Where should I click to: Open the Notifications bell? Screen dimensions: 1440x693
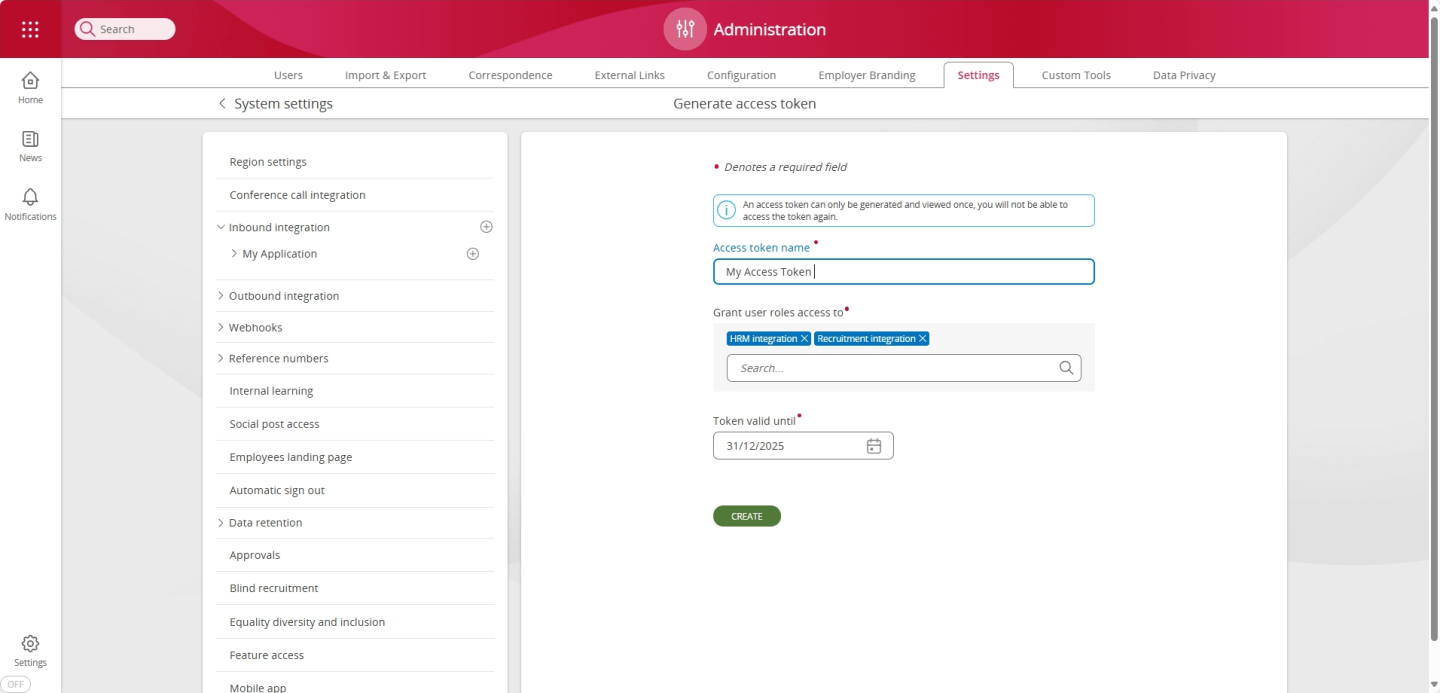click(30, 197)
